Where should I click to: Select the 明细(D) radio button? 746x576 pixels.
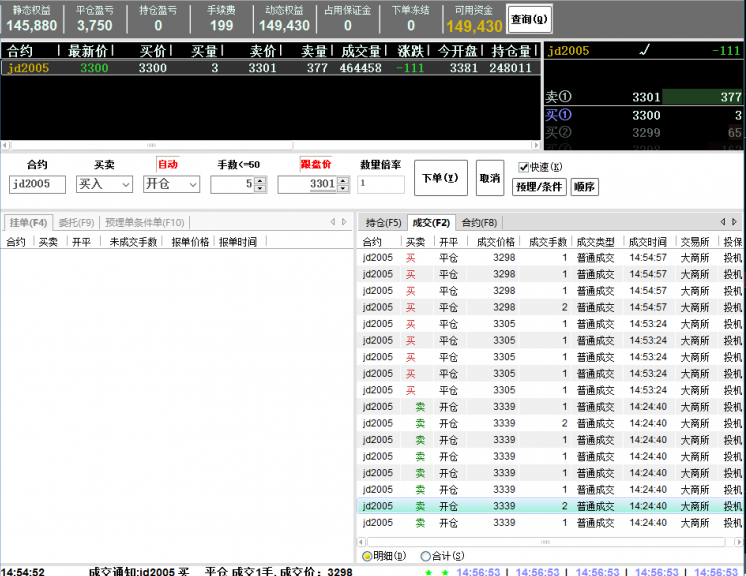(x=367, y=556)
